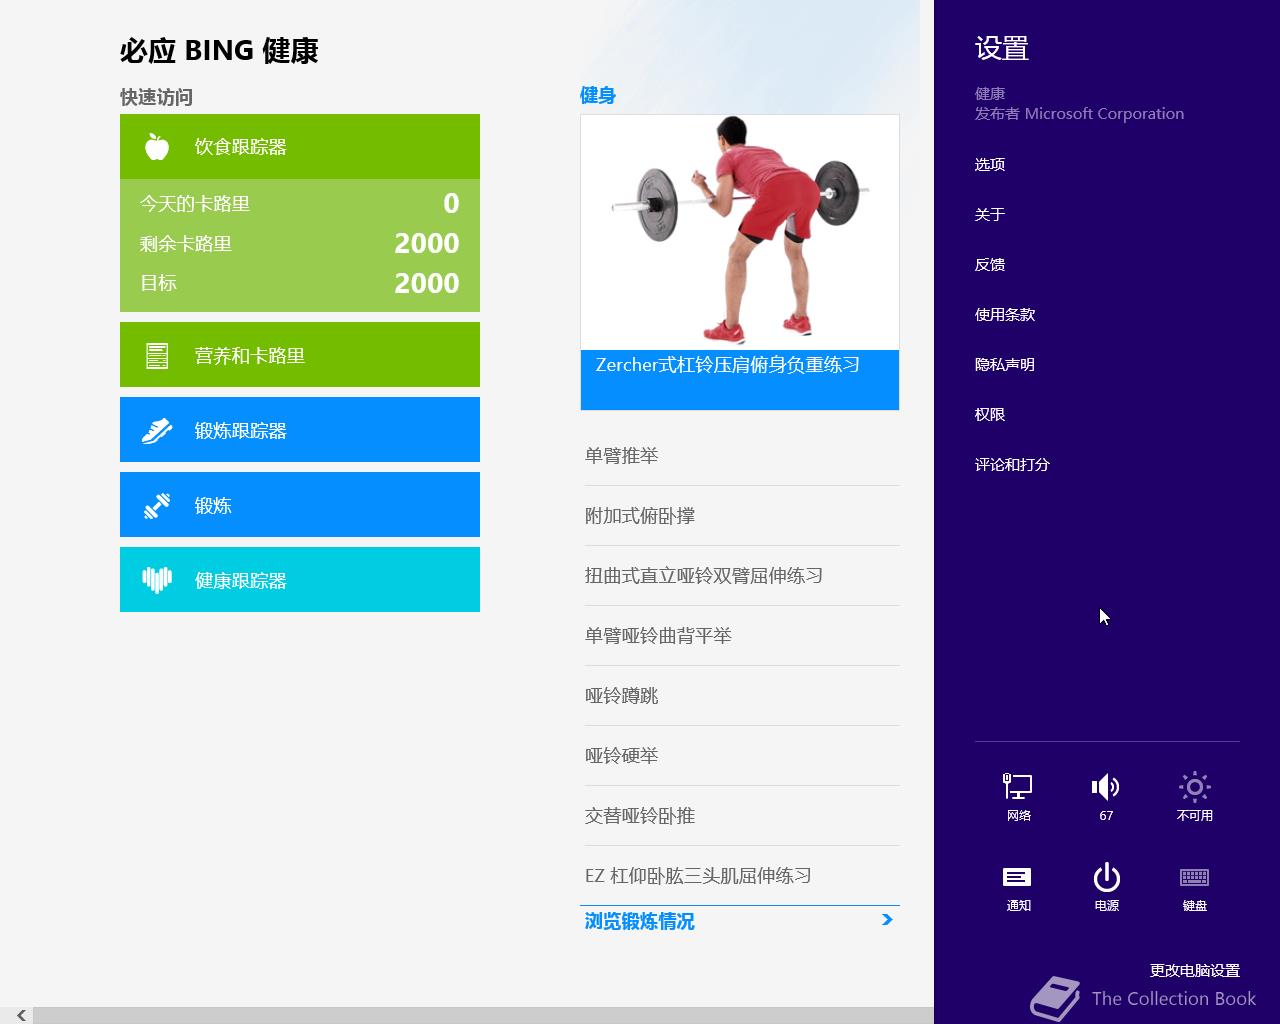This screenshot has height=1024, width=1280.
Task: Select the 单臂哑铃曲背平举 exercise
Action: [x=742, y=636]
